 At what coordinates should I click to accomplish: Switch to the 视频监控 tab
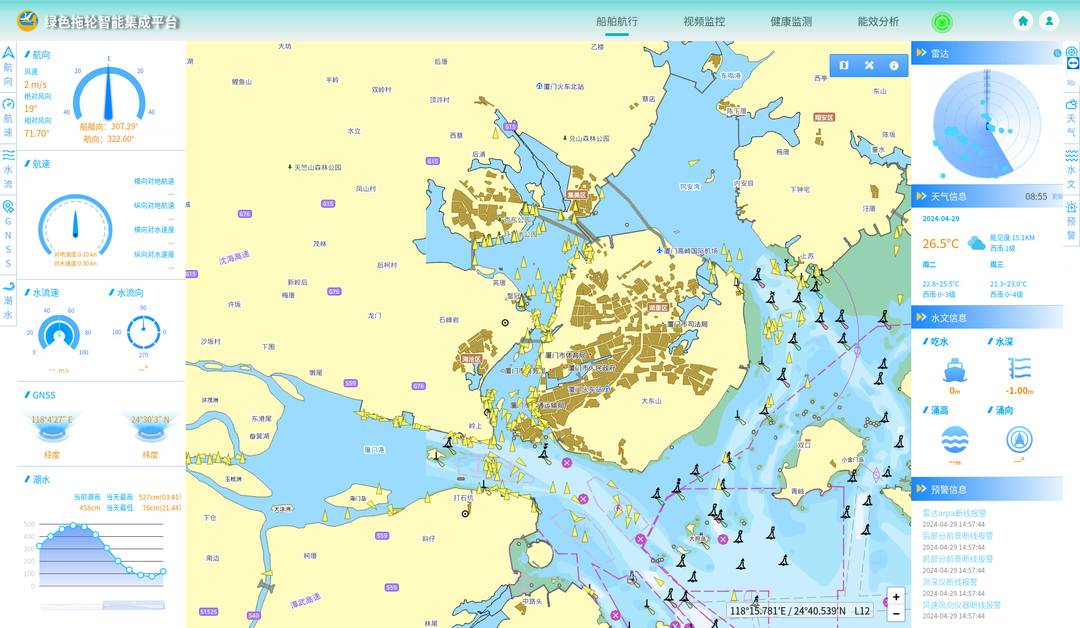(x=704, y=21)
